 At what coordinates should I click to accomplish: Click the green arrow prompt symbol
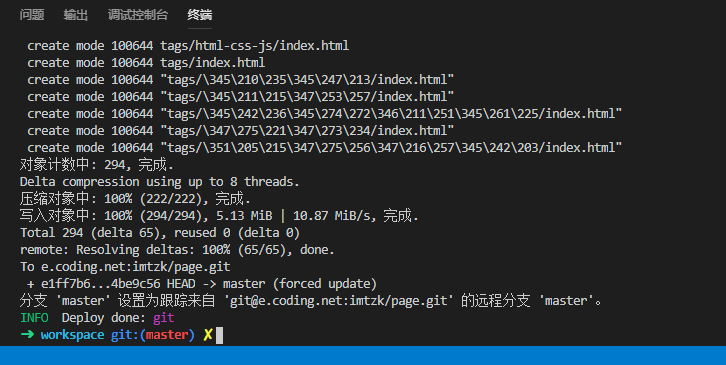(x=27, y=334)
